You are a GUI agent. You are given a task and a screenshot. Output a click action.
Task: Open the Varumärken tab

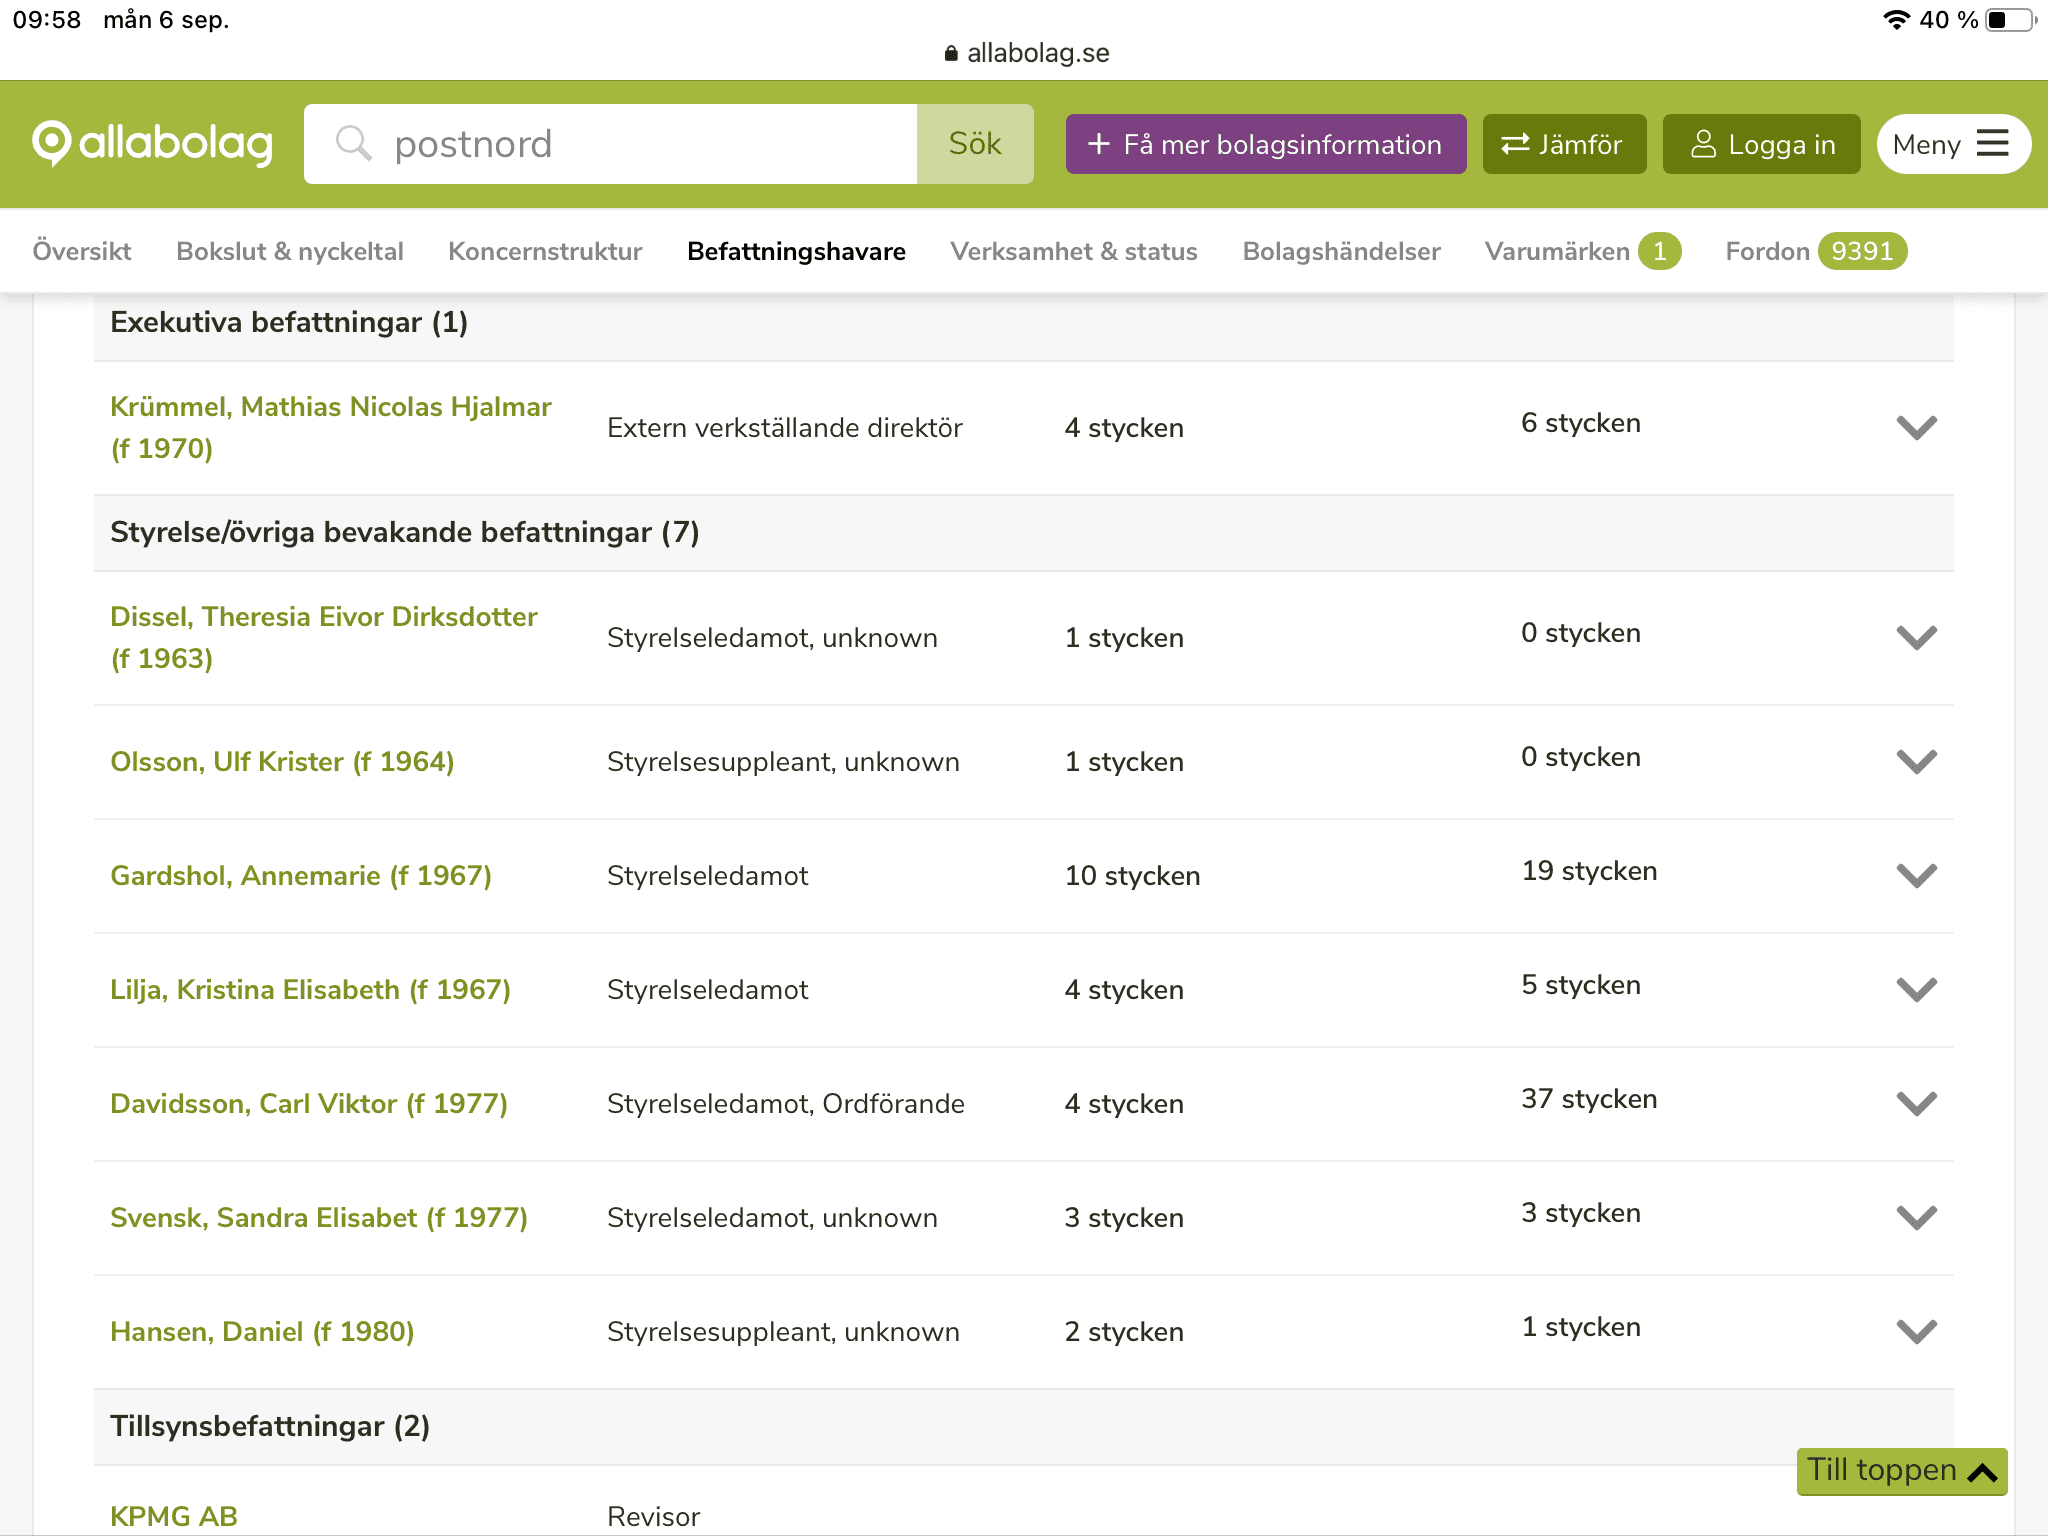click(1582, 251)
